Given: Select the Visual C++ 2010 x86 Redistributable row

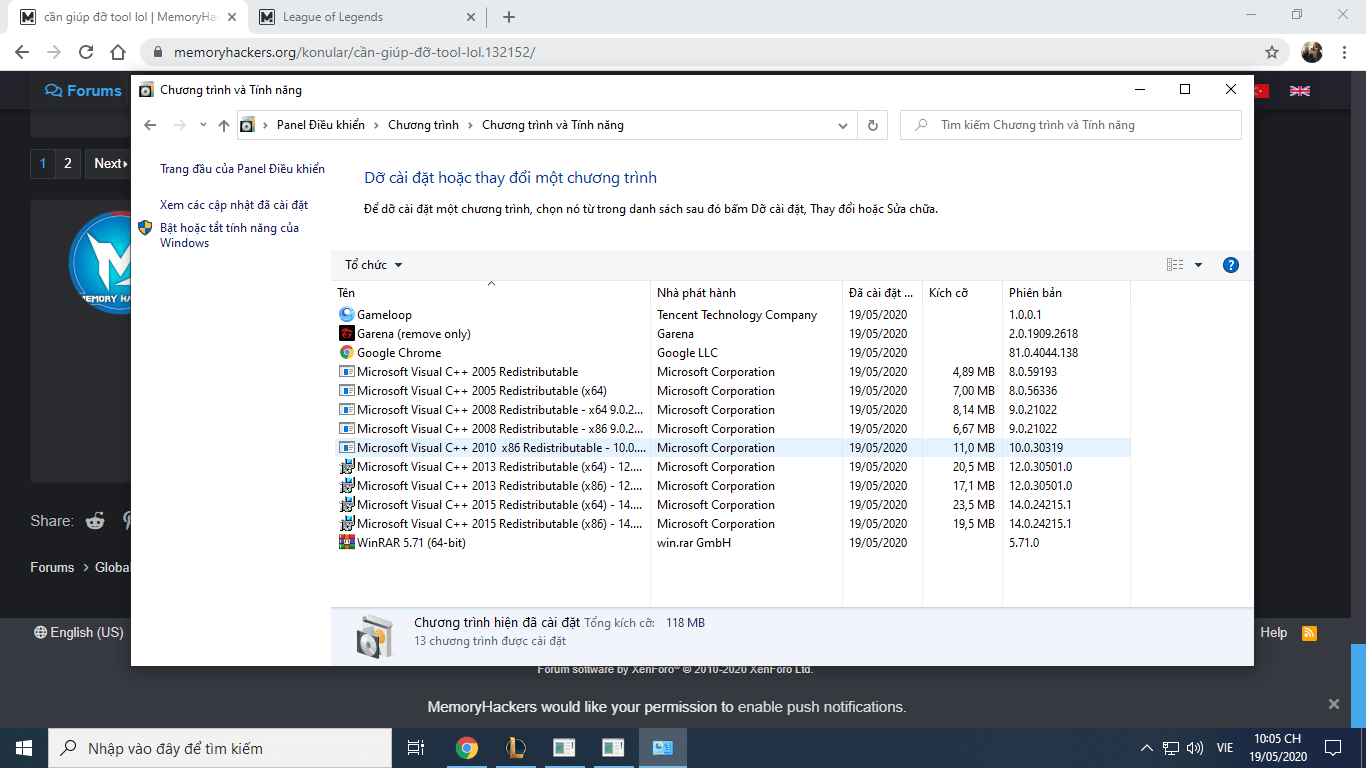Looking at the screenshot, I should tap(732, 448).
